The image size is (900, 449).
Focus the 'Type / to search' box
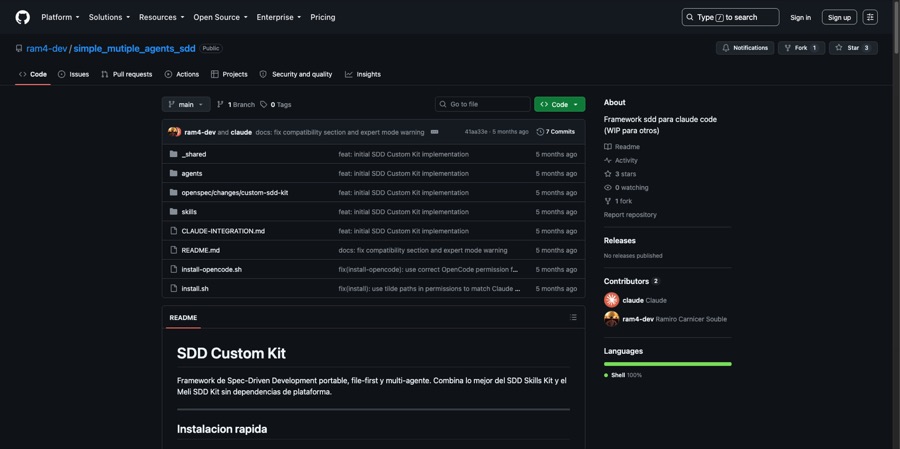pyautogui.click(x=730, y=17)
